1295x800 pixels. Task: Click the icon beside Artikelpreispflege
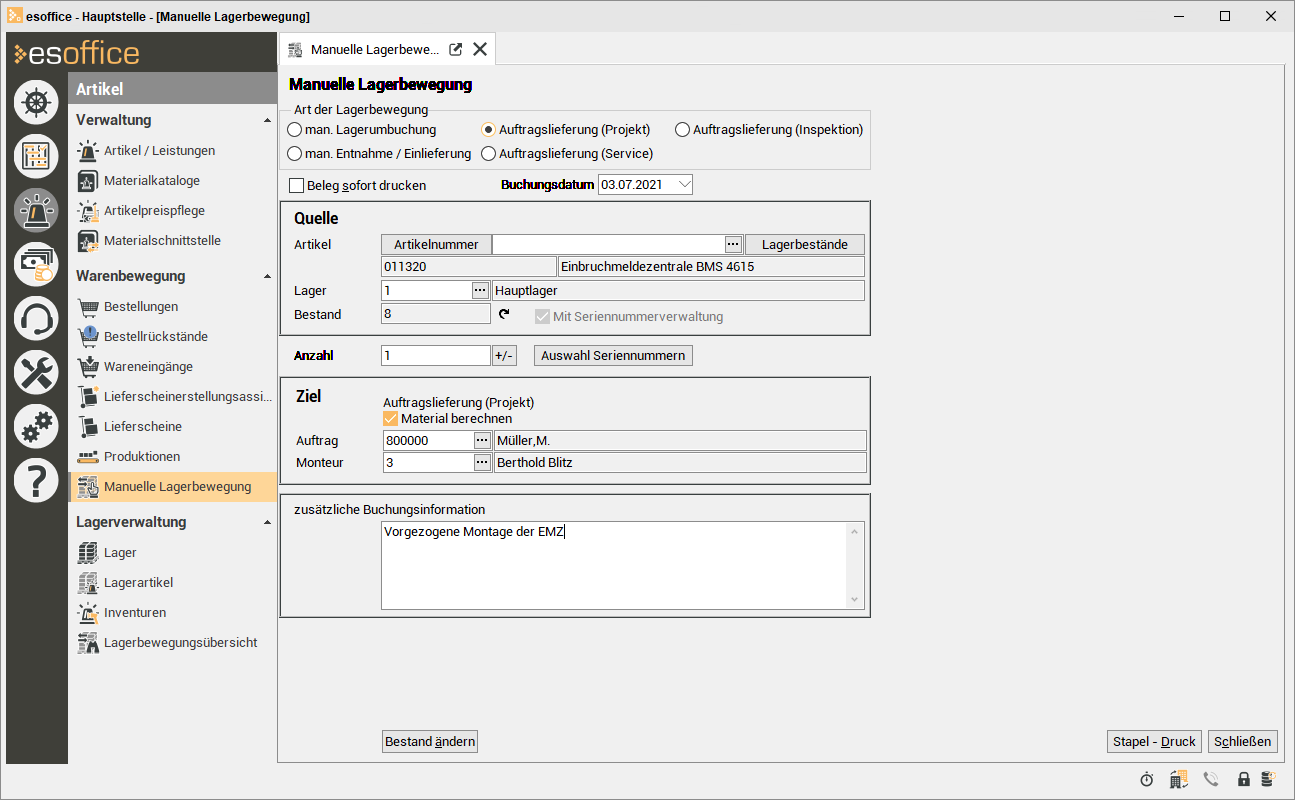click(87, 211)
